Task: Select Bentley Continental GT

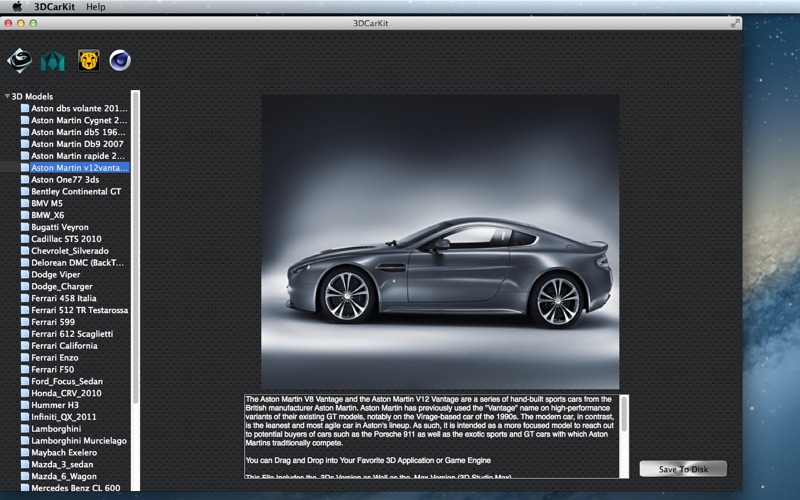Action: tap(76, 191)
